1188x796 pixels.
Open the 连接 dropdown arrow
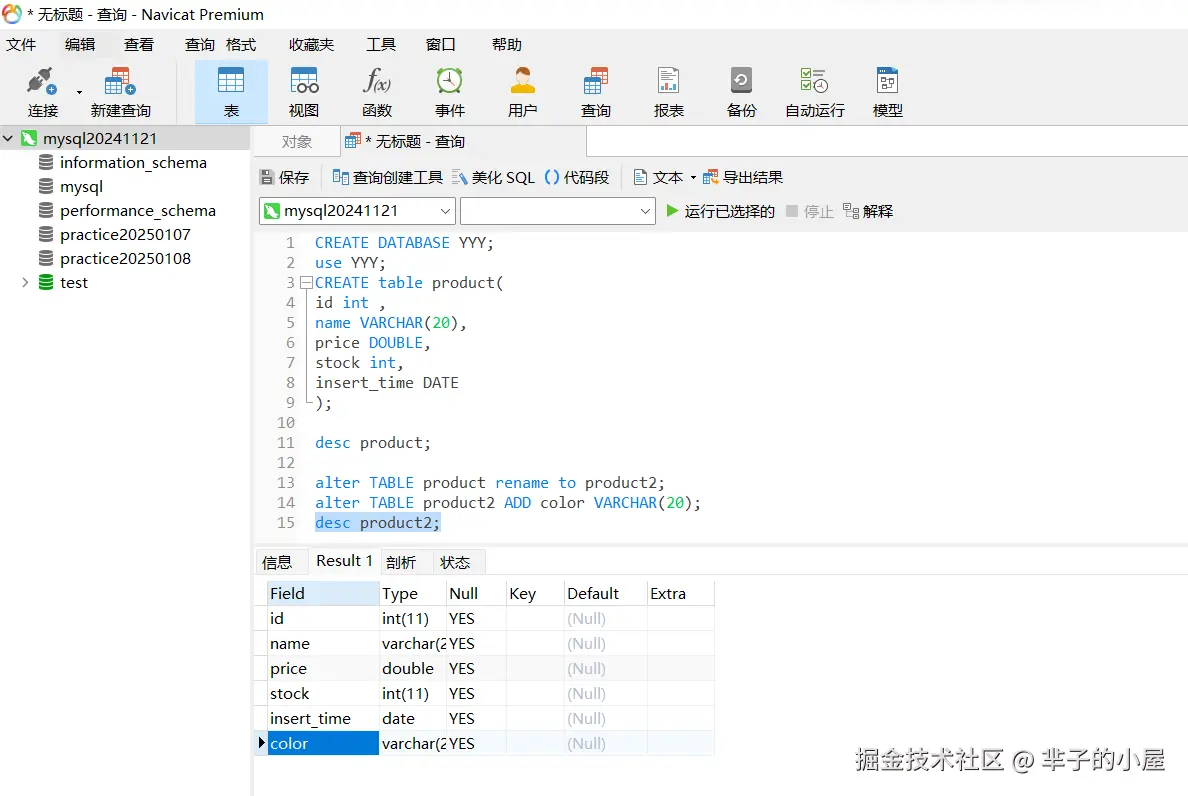click(79, 92)
